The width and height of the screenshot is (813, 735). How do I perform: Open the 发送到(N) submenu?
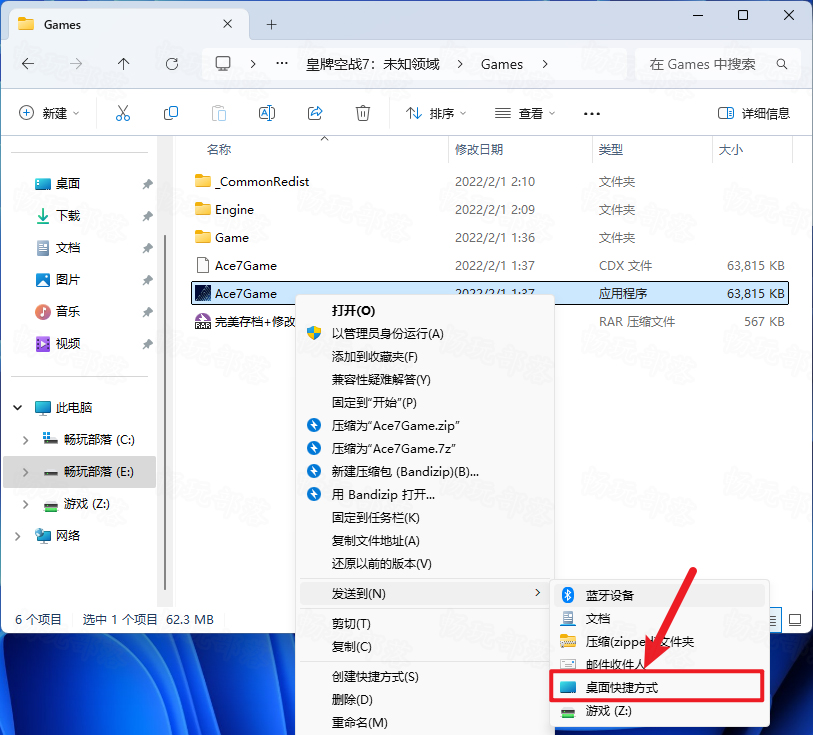(425, 593)
